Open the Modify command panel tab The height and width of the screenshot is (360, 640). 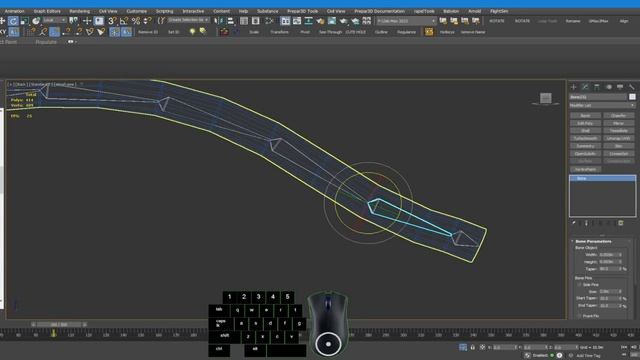585,87
